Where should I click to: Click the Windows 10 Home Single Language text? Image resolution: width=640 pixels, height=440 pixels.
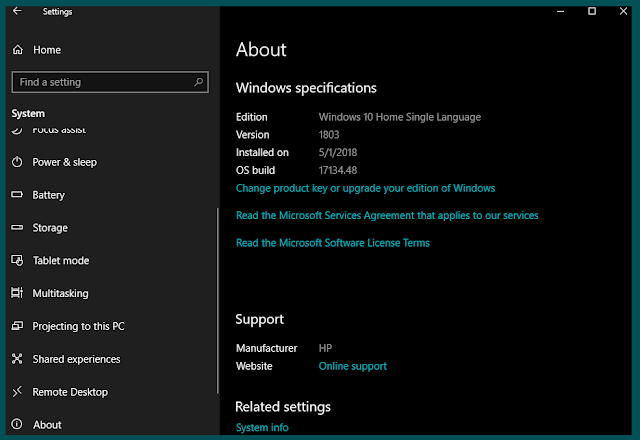tap(400, 117)
